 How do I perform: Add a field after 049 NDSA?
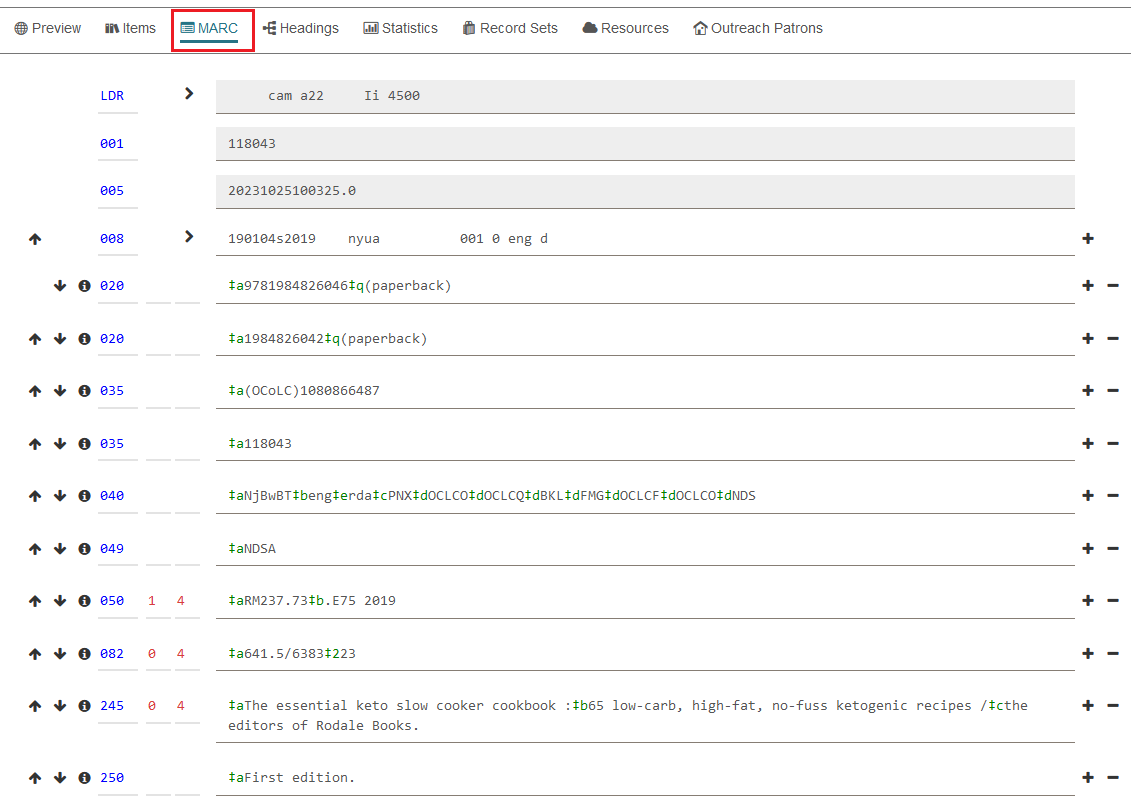click(x=1088, y=549)
